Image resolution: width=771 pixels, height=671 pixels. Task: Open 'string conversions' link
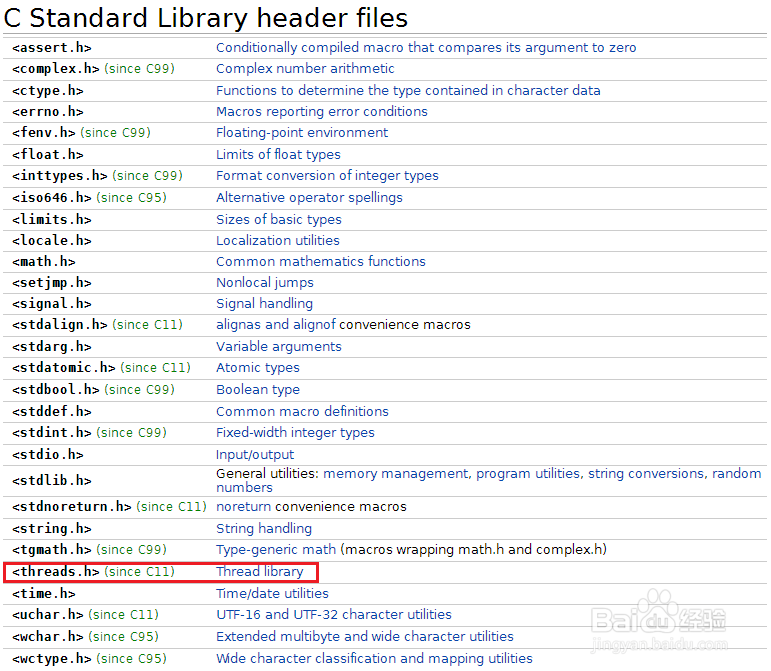coord(646,474)
